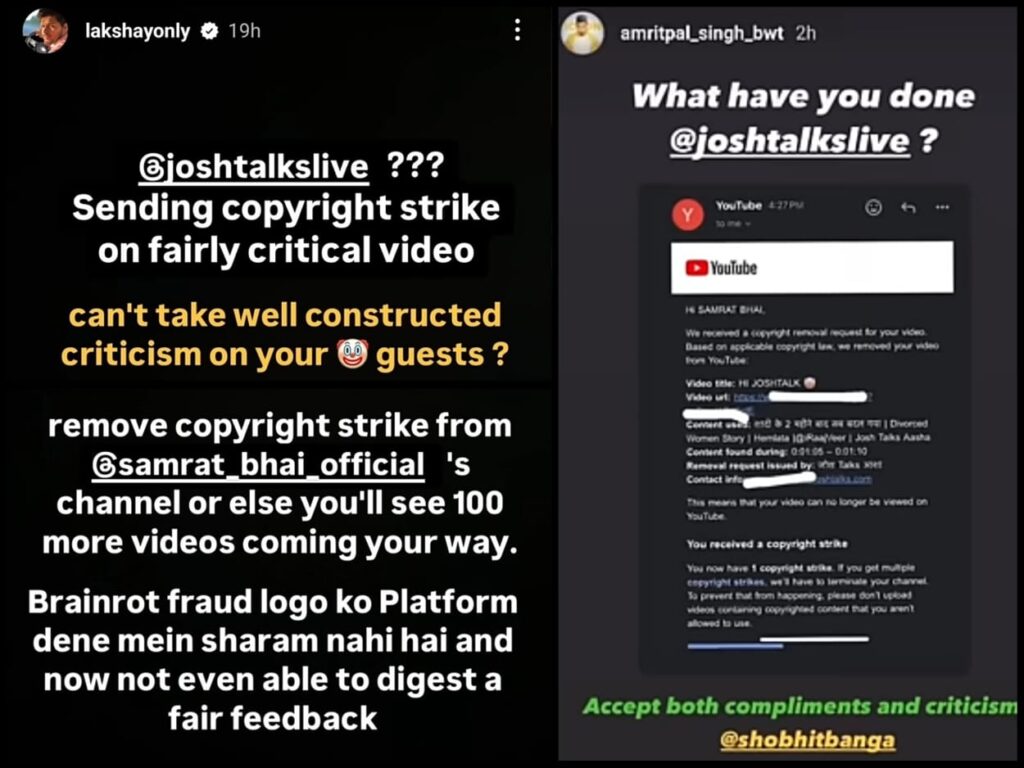The width and height of the screenshot is (1024, 768).
Task: Click the emoji reaction icon in email
Action: point(873,208)
